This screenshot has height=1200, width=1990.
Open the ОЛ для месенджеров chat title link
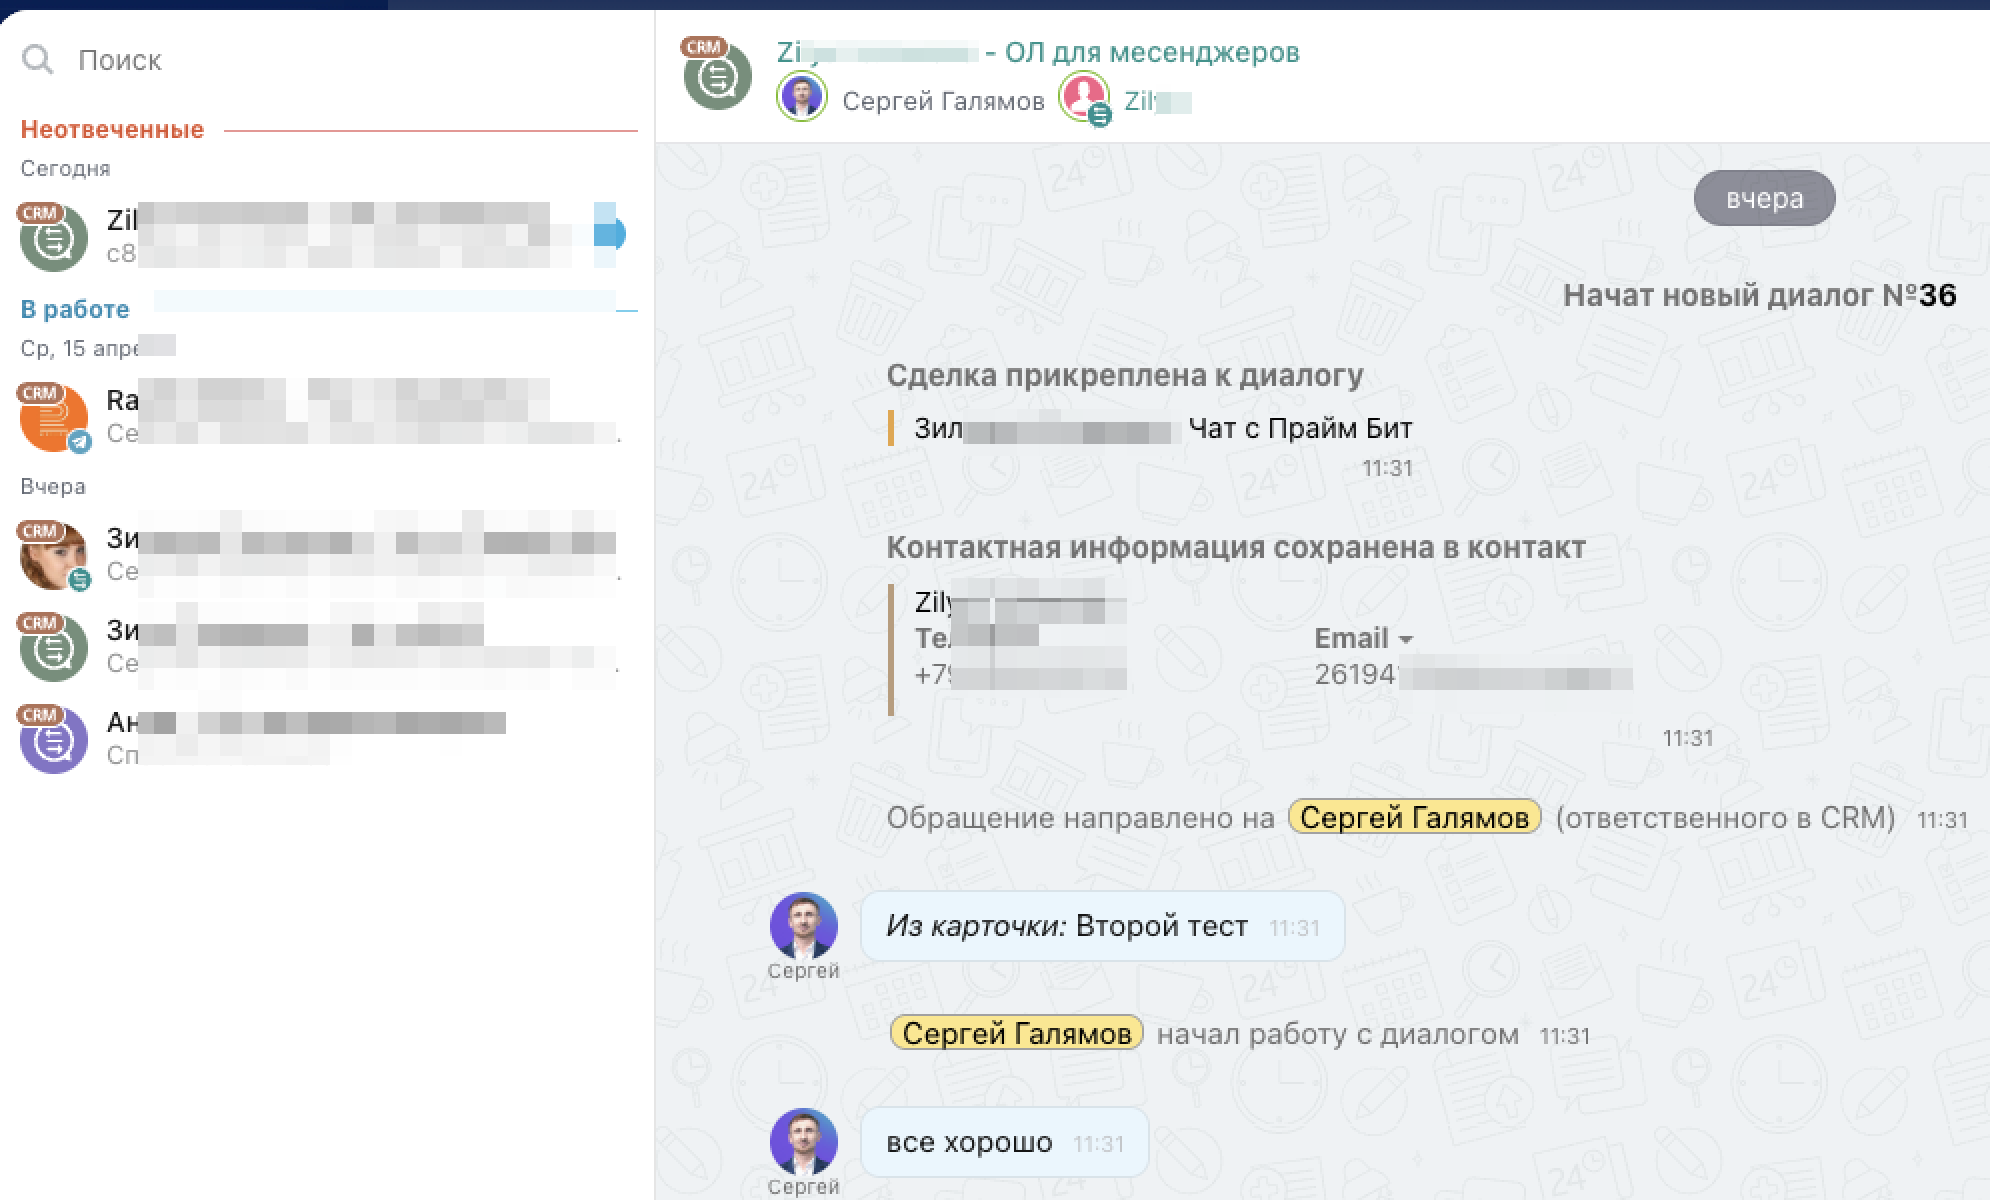click(x=1150, y=52)
